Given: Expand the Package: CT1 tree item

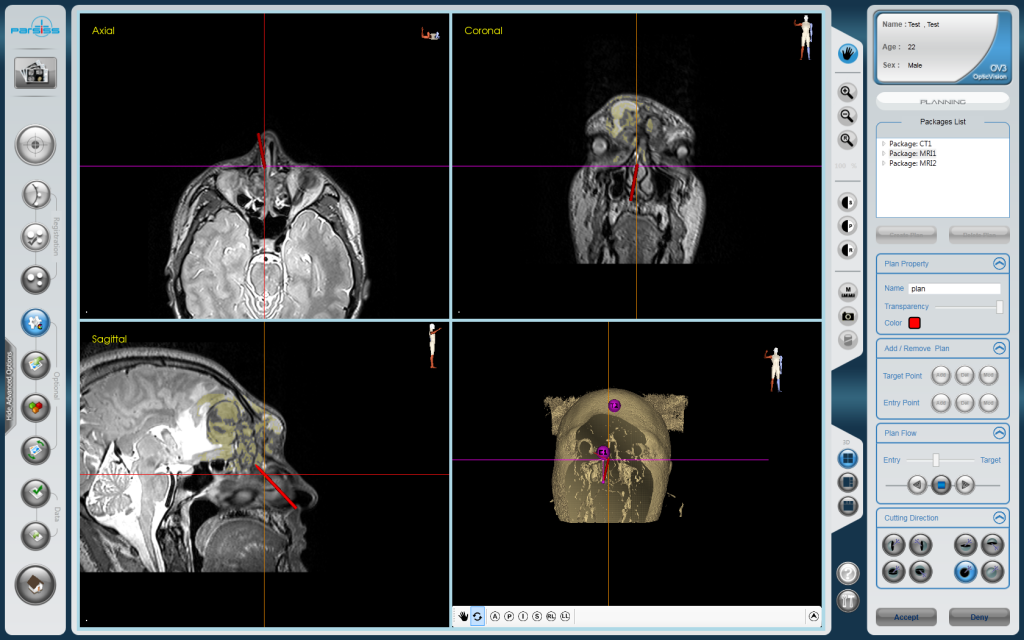Looking at the screenshot, I should pos(884,144).
